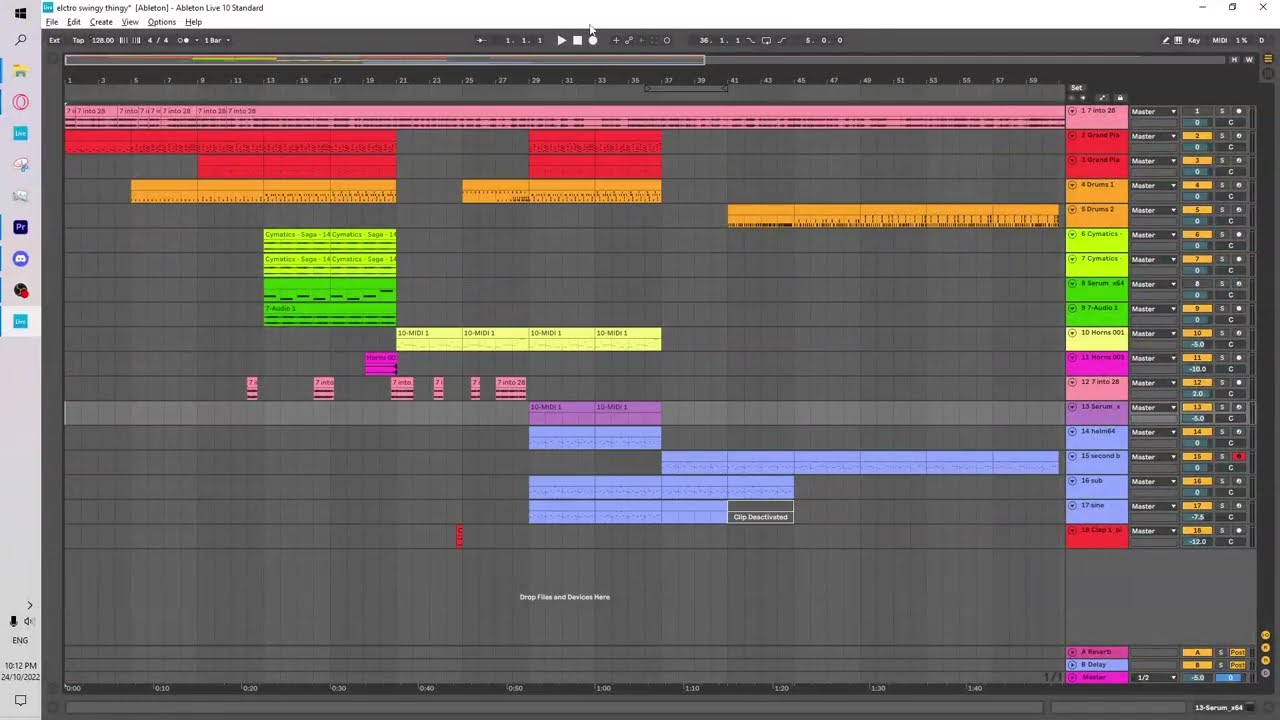Open Discord from taskbar

pyautogui.click(x=20, y=258)
